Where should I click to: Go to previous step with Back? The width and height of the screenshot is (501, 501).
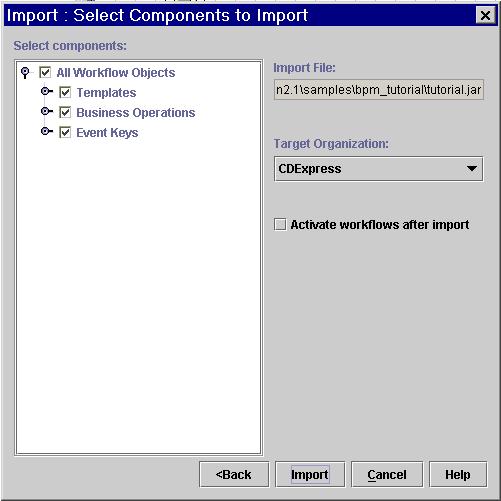(x=234, y=474)
